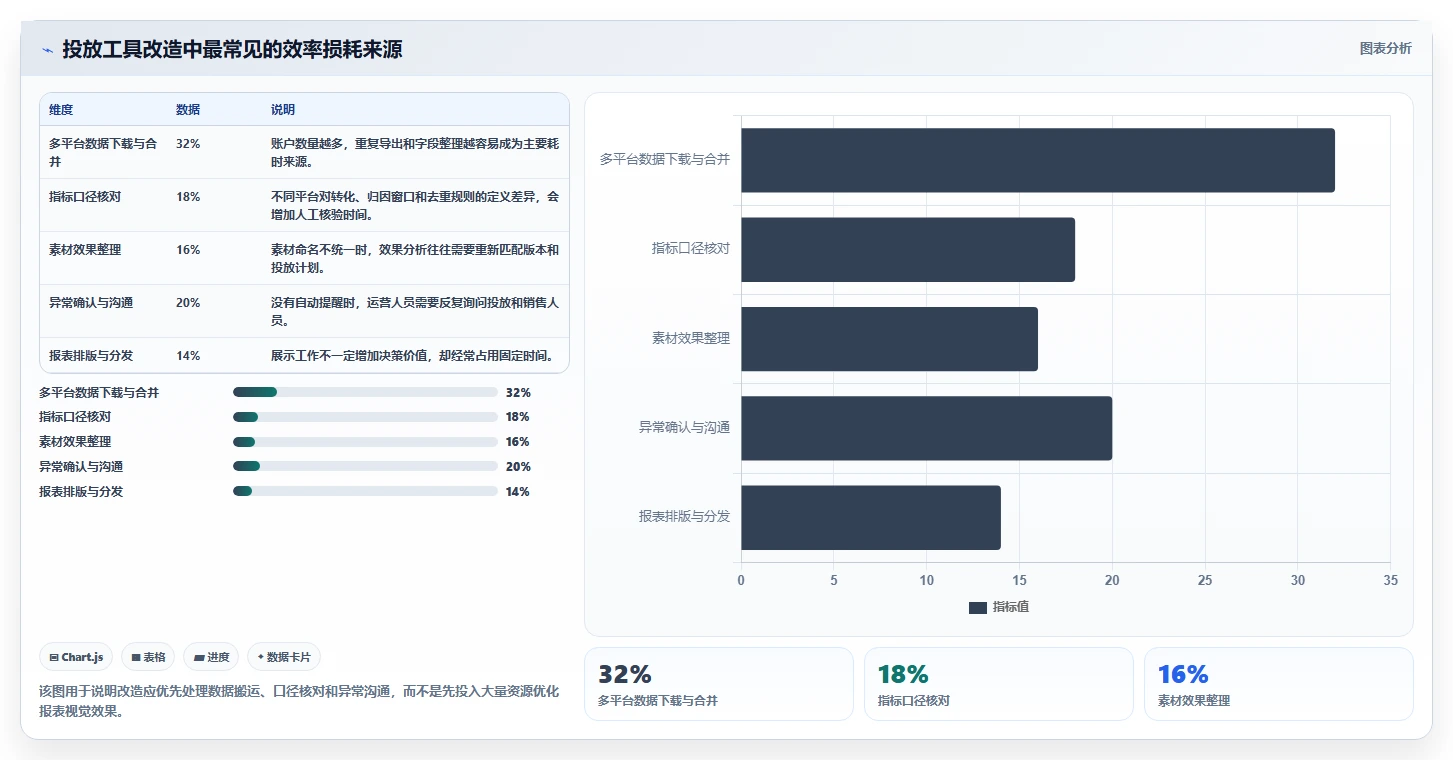This screenshot has height=760, width=1453.
Task: Click the dark legend swatch next to 指标值
Action: [x=978, y=608]
